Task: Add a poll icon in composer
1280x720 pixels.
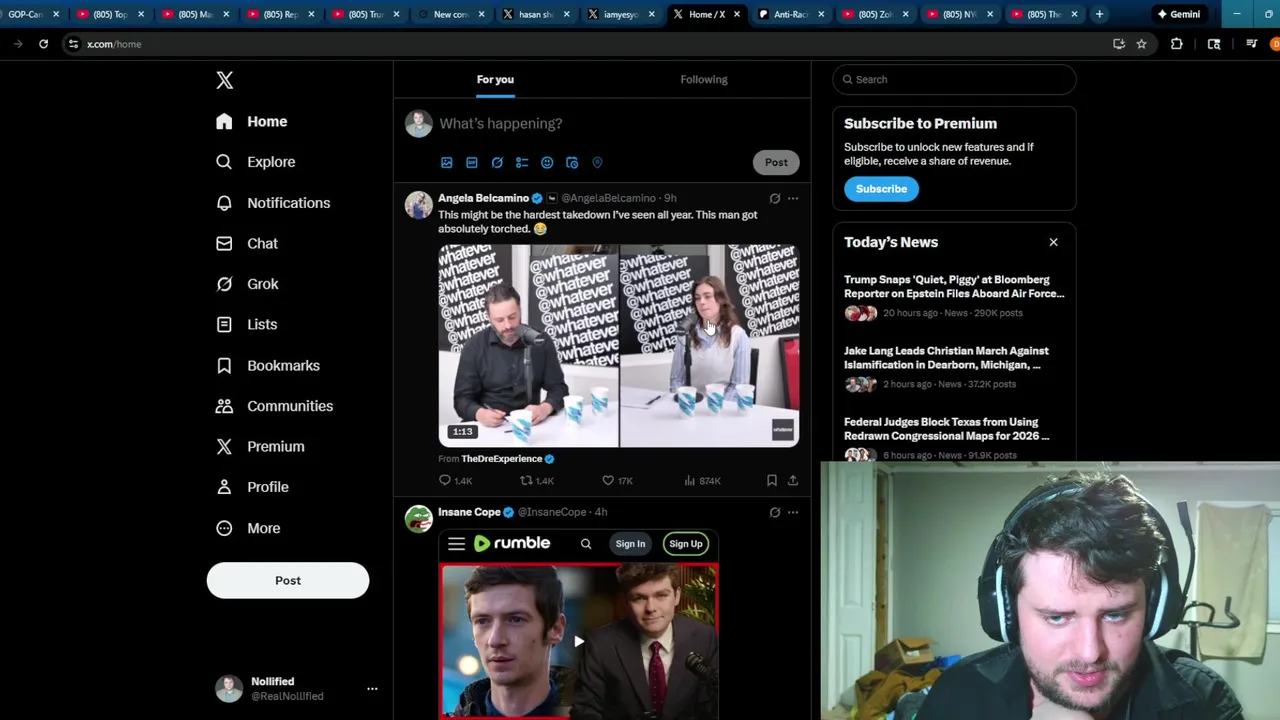Action: [522, 162]
